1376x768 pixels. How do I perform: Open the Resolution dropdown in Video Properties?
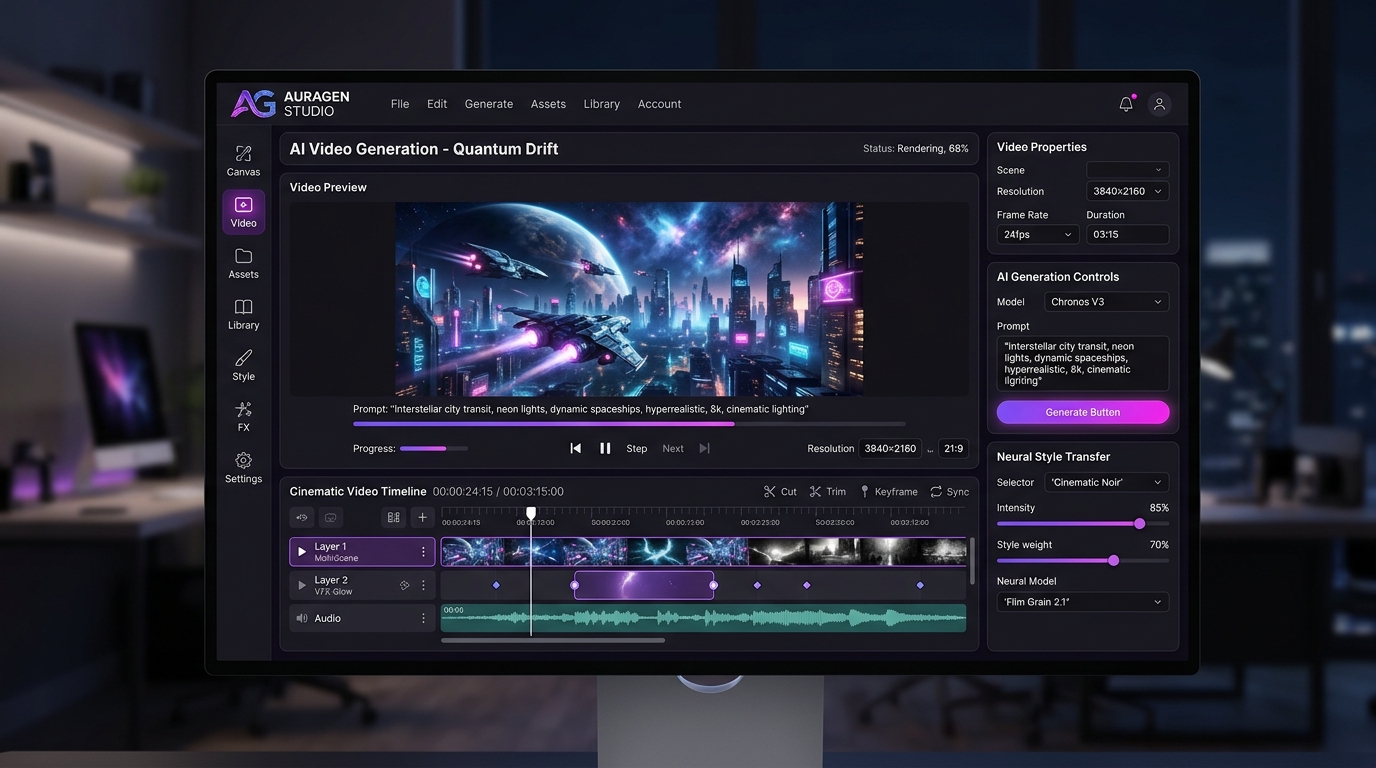[1127, 191]
